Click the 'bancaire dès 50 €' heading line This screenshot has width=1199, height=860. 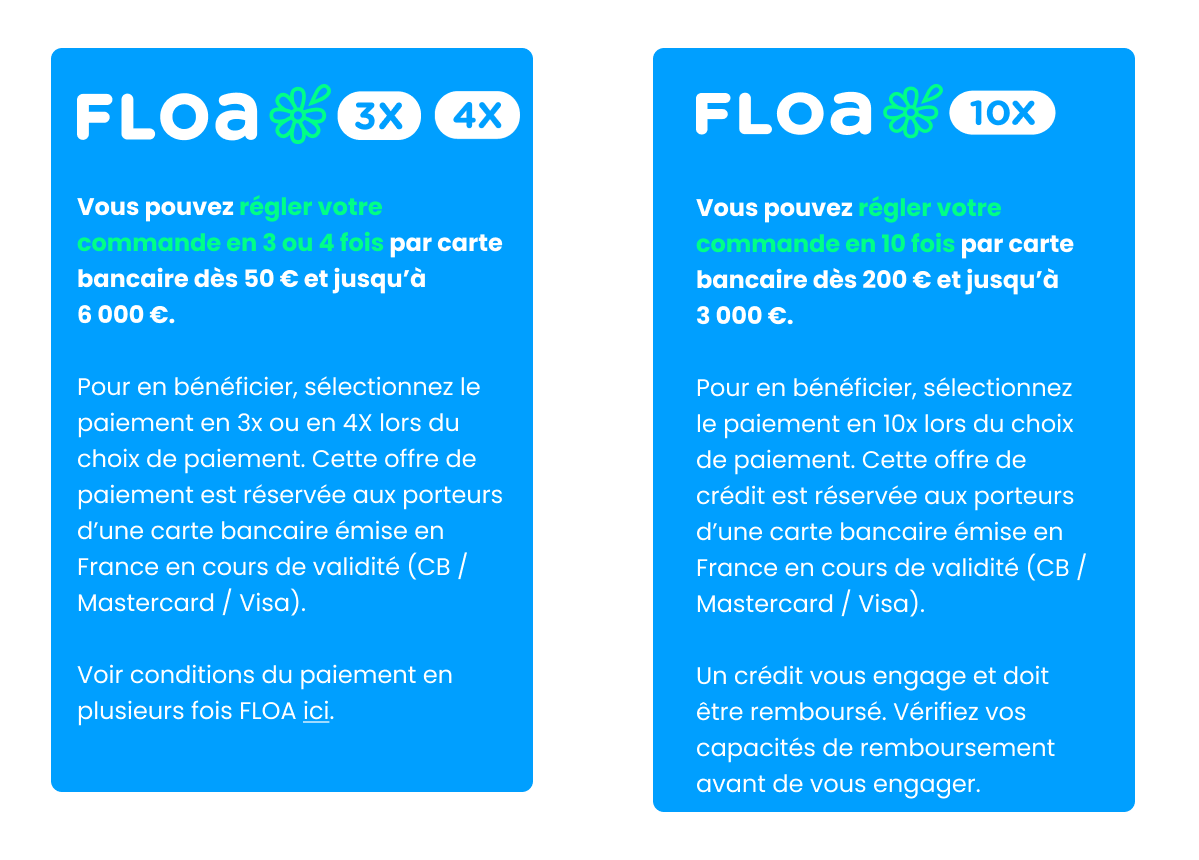[252, 279]
